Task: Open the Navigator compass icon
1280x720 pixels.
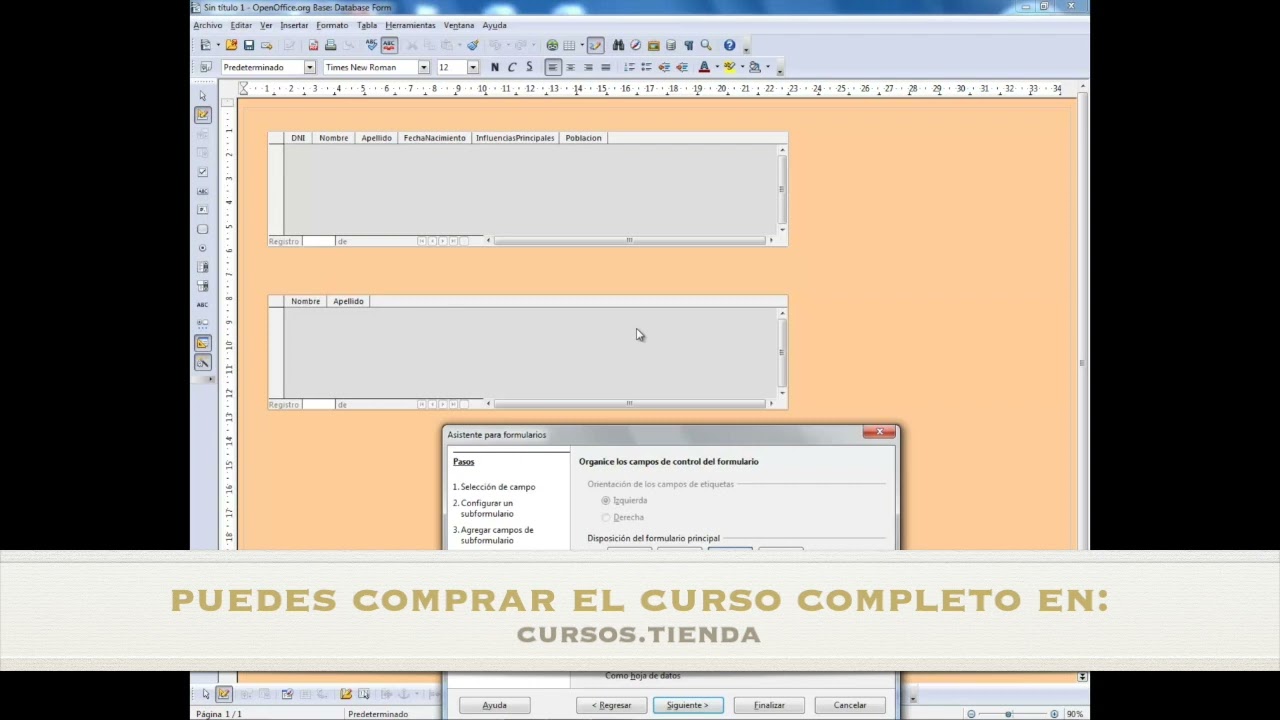Action: (x=635, y=45)
